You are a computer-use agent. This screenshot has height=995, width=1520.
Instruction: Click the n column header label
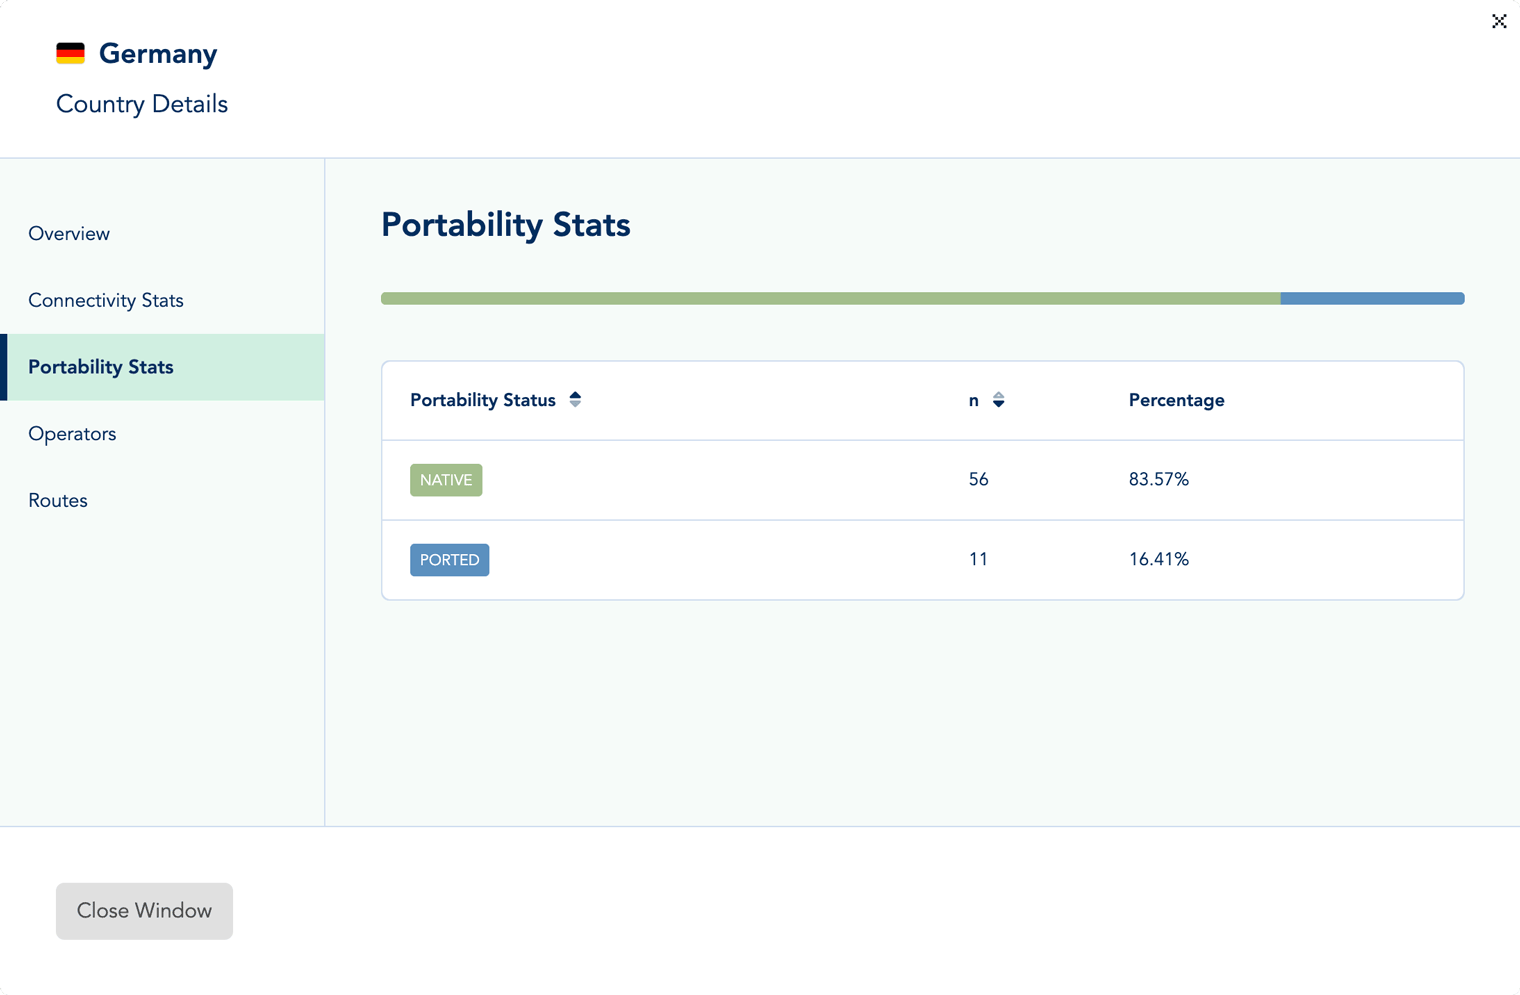coord(973,400)
